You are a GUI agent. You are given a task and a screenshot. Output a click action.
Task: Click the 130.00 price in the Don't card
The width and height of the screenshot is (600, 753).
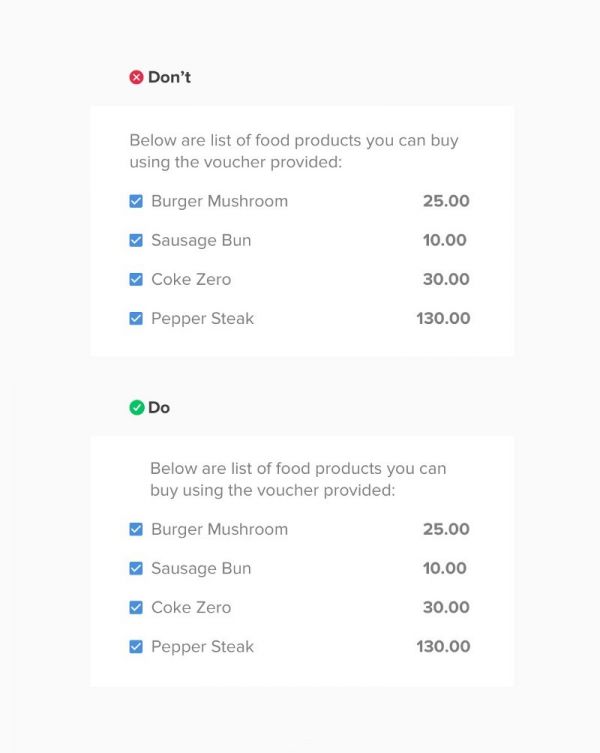(x=443, y=319)
